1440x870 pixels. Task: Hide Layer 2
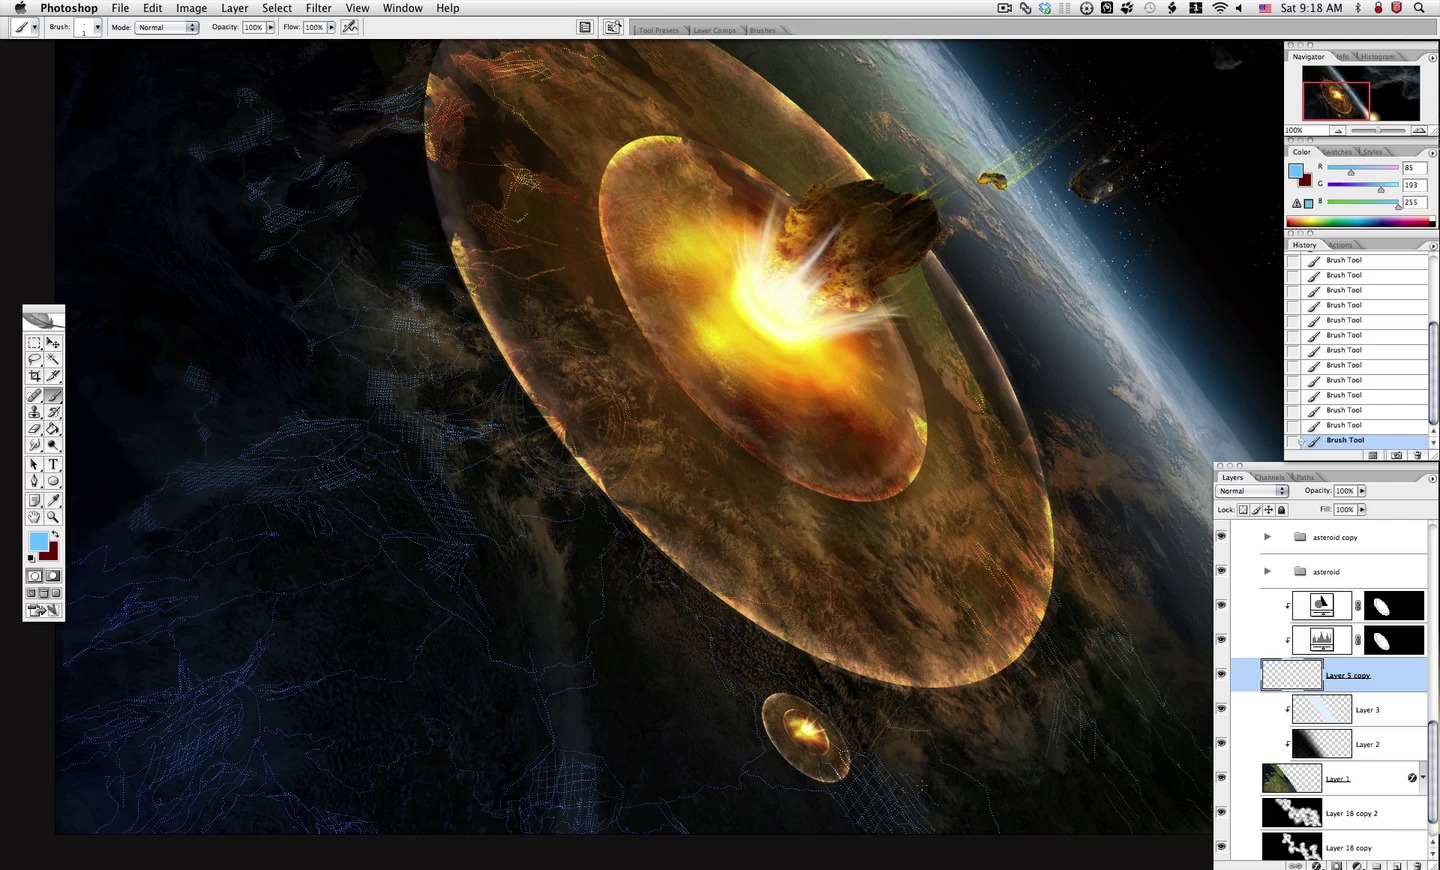(1221, 743)
